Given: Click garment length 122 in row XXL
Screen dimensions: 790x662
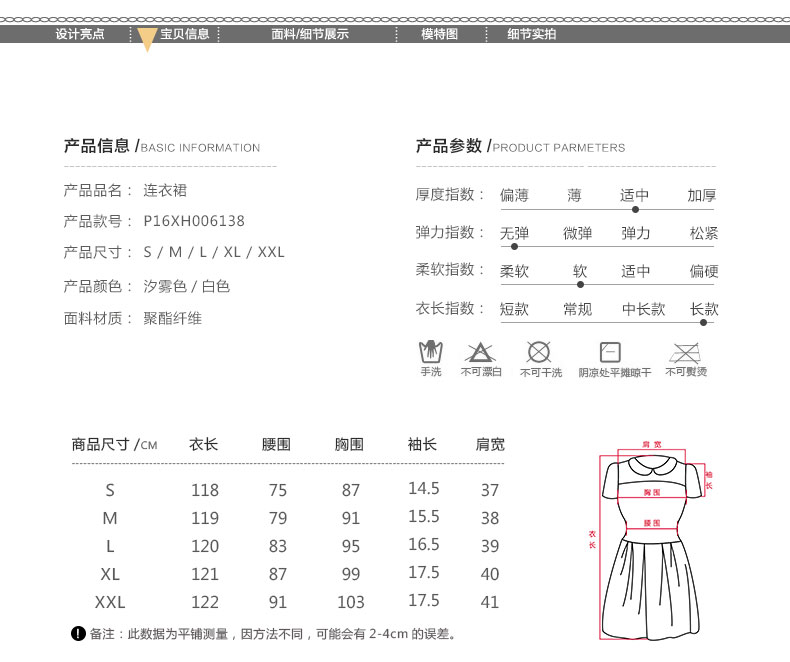Looking at the screenshot, I should point(205,602).
